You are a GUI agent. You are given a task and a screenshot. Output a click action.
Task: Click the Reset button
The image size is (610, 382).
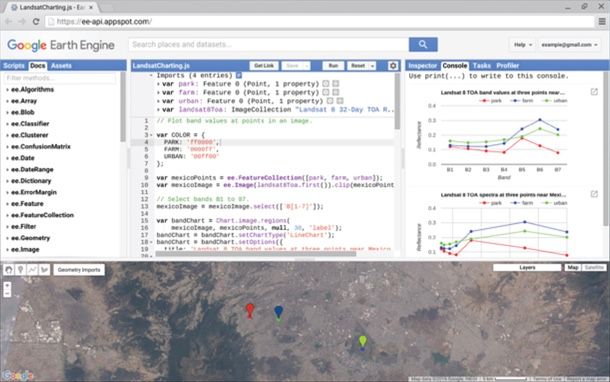click(x=358, y=66)
